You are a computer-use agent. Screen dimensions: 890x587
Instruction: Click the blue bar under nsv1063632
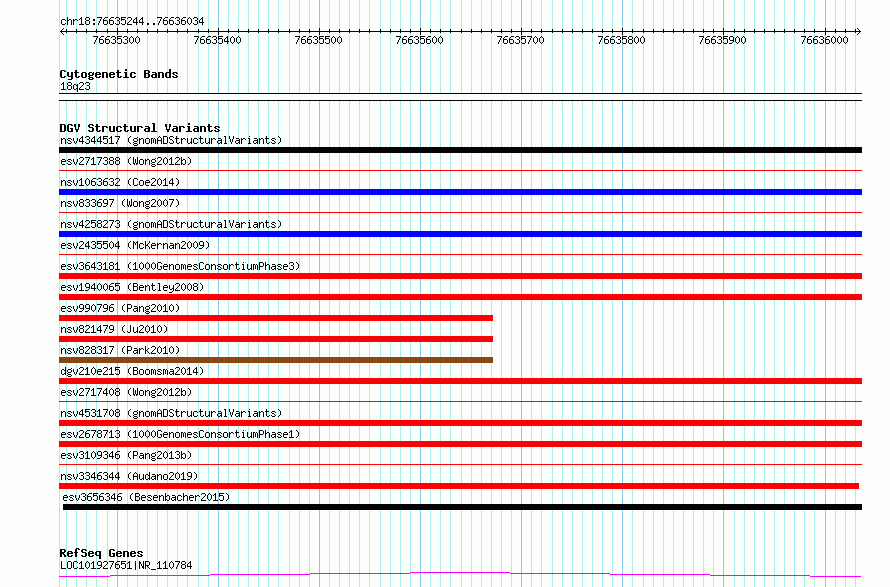[x=460, y=192]
